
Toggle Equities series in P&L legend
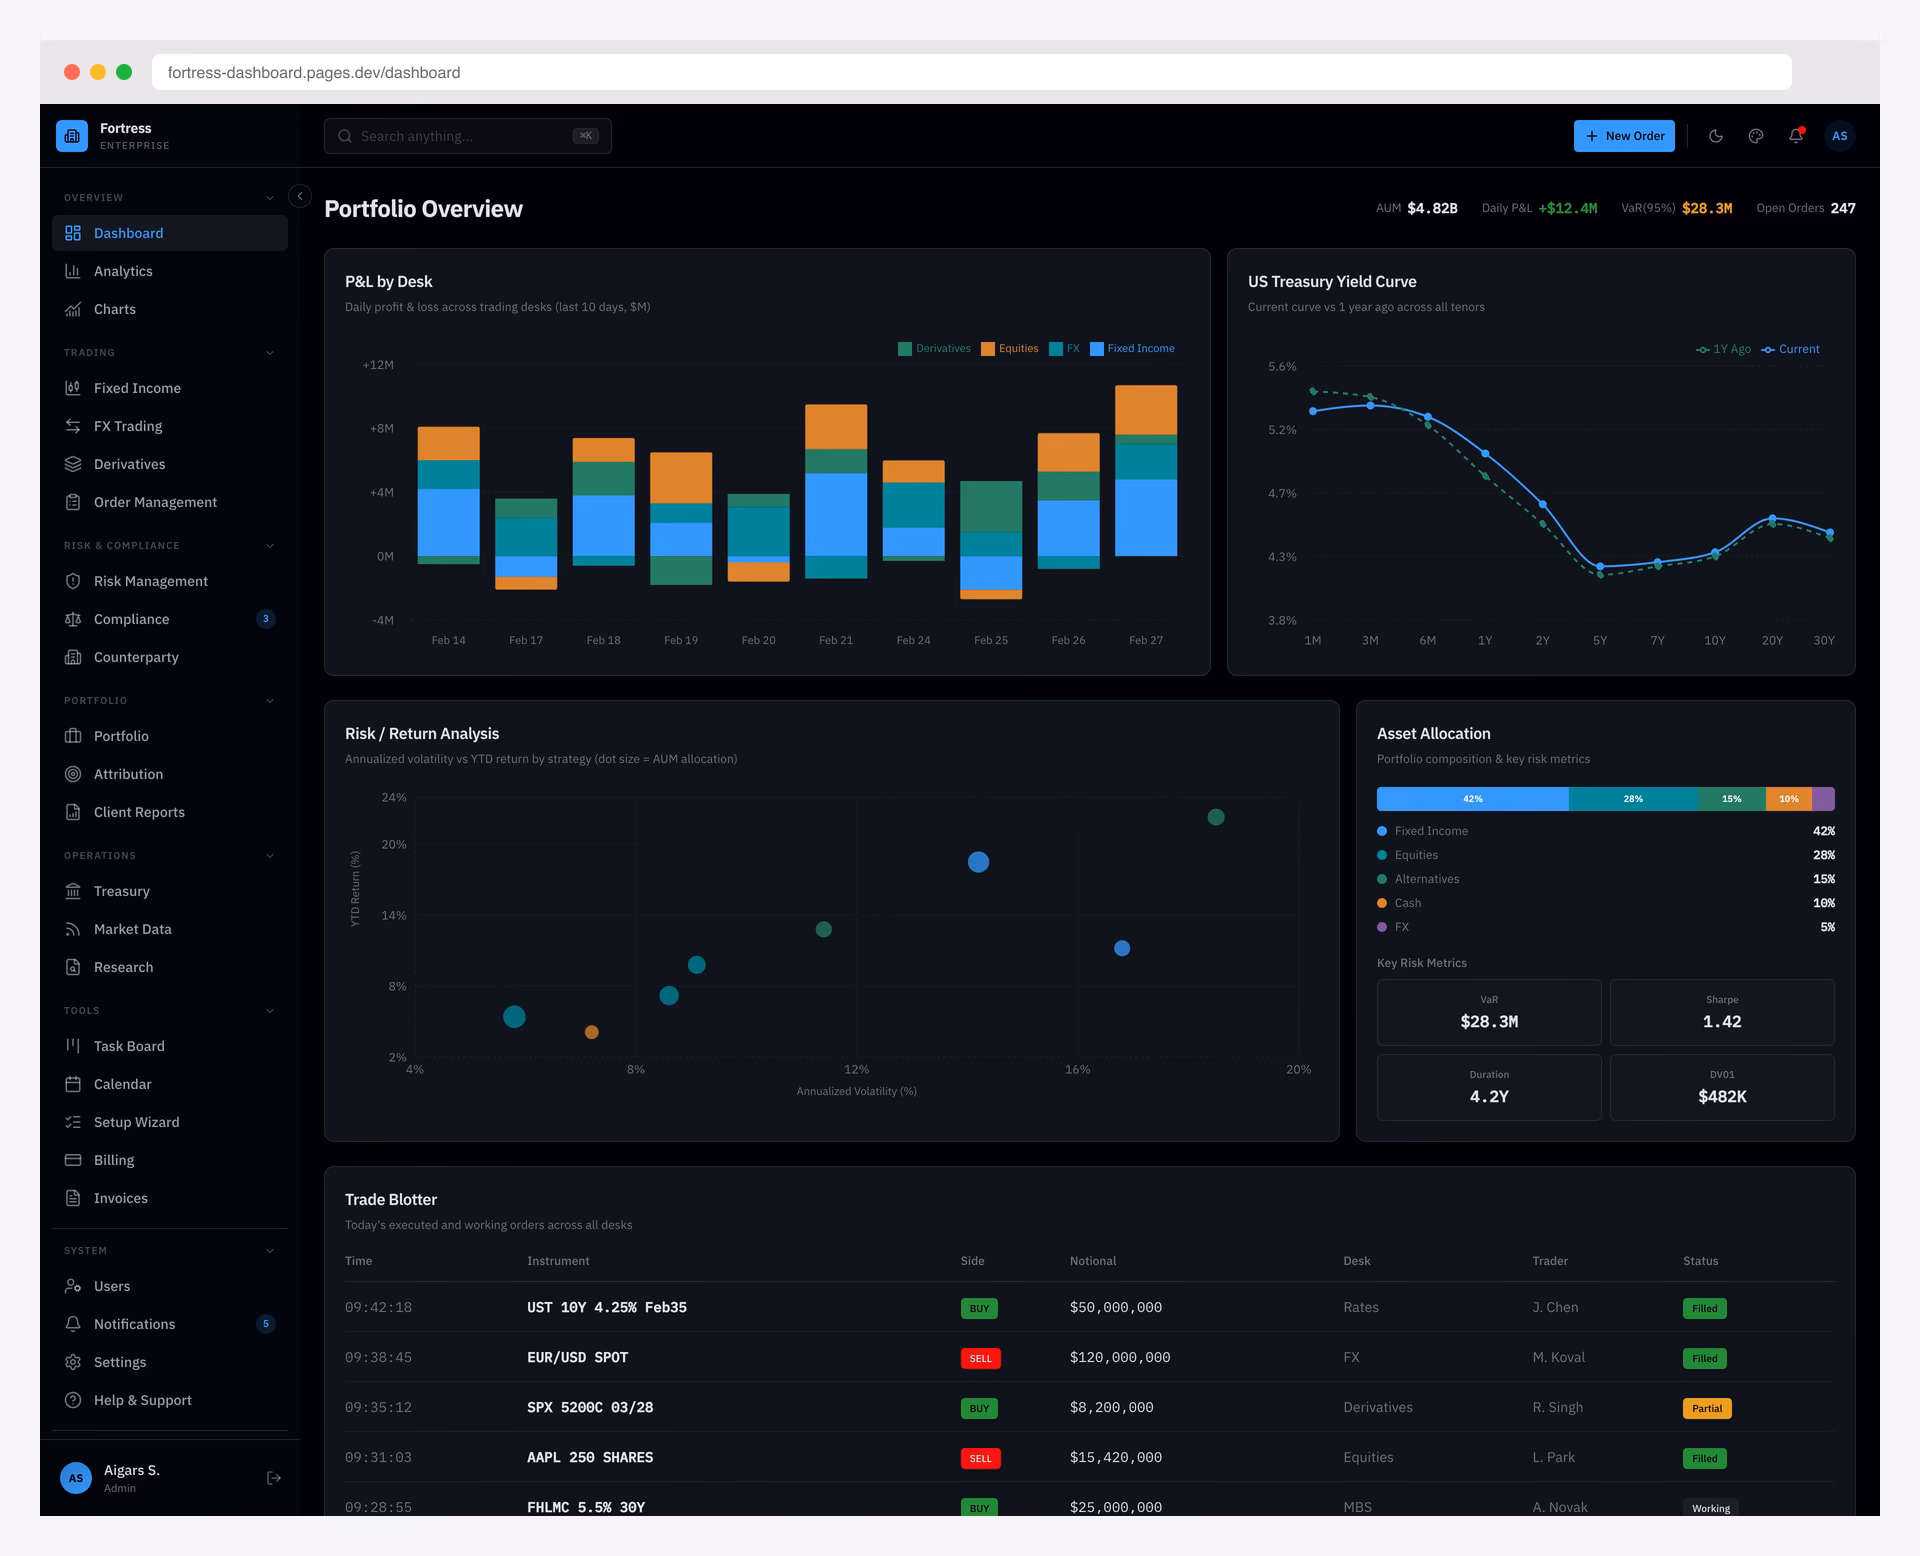tap(1009, 349)
